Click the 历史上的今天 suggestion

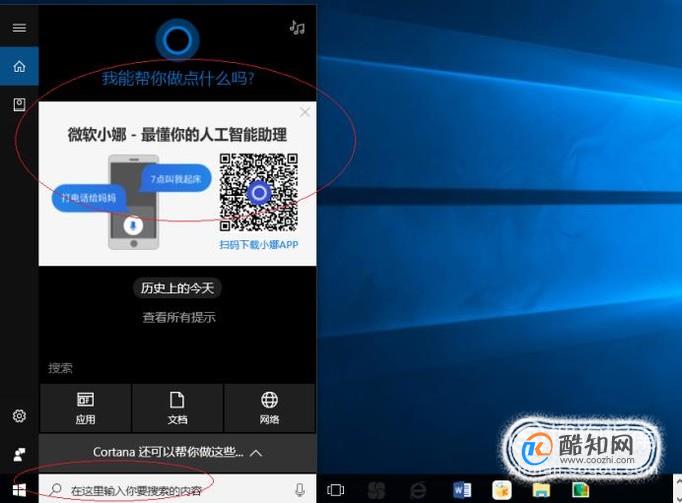177,288
